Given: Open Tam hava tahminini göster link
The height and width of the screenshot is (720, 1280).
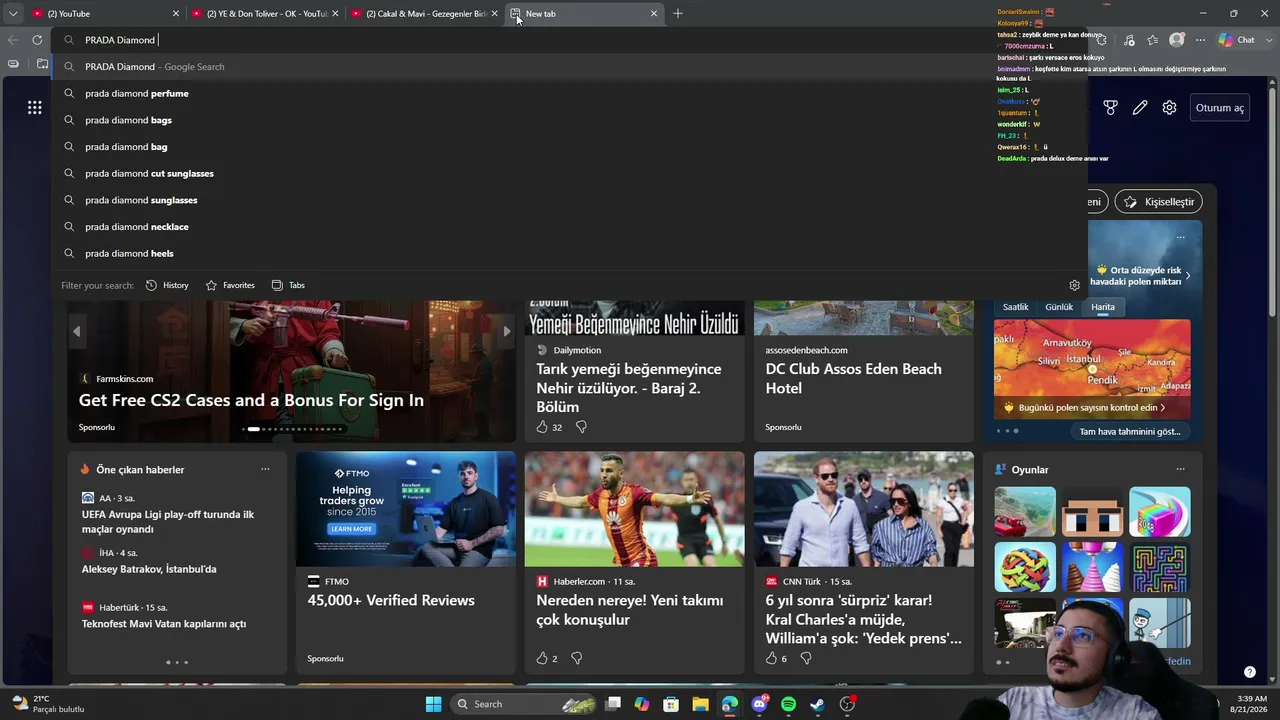Looking at the screenshot, I should pyautogui.click(x=1130, y=432).
